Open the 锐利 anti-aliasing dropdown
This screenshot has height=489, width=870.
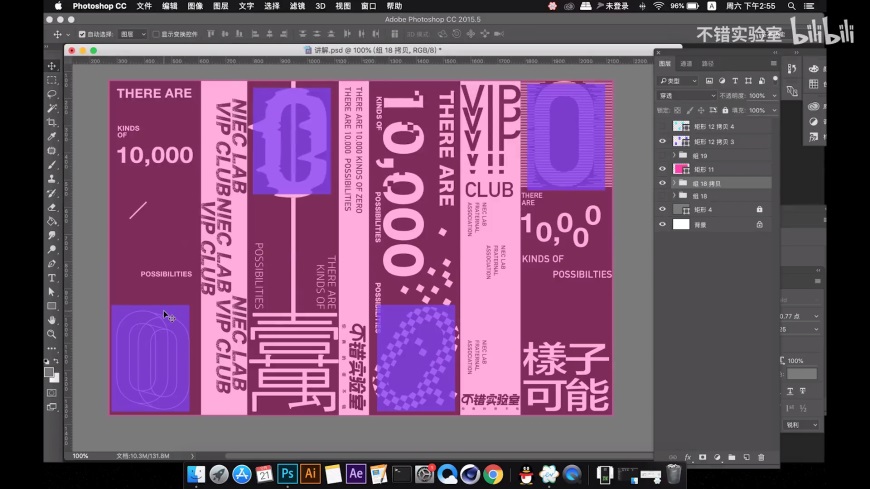point(801,425)
